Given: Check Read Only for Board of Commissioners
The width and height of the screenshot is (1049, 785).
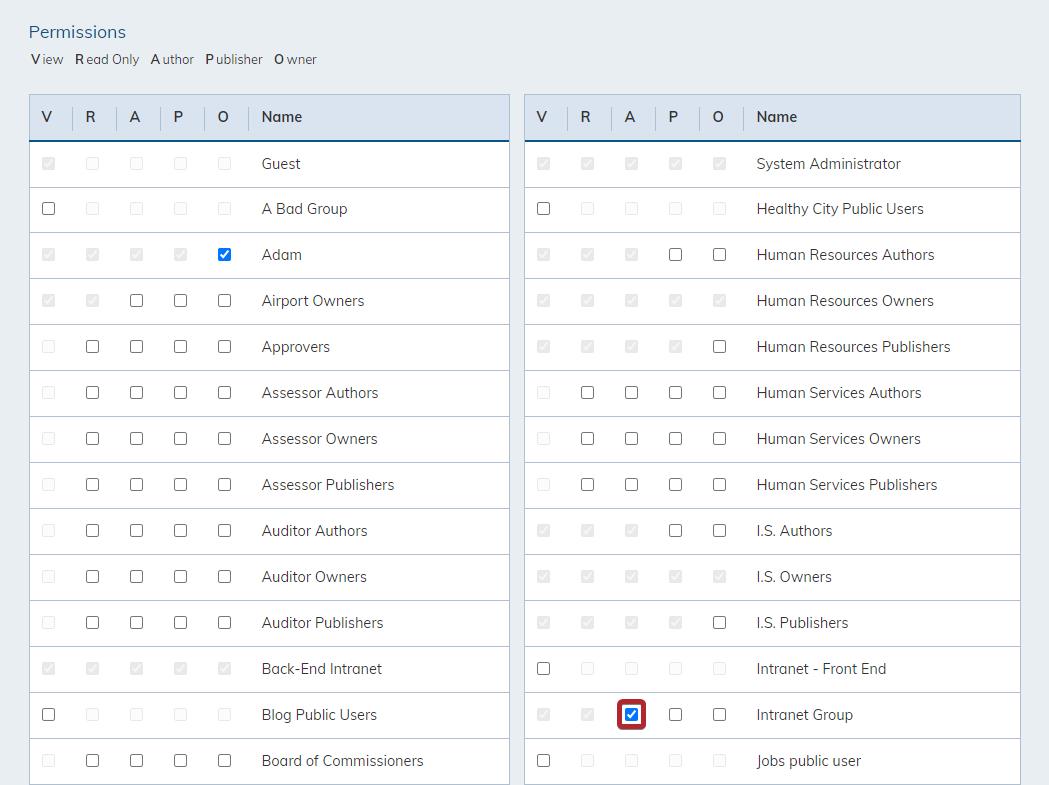Looking at the screenshot, I should (x=92, y=761).
